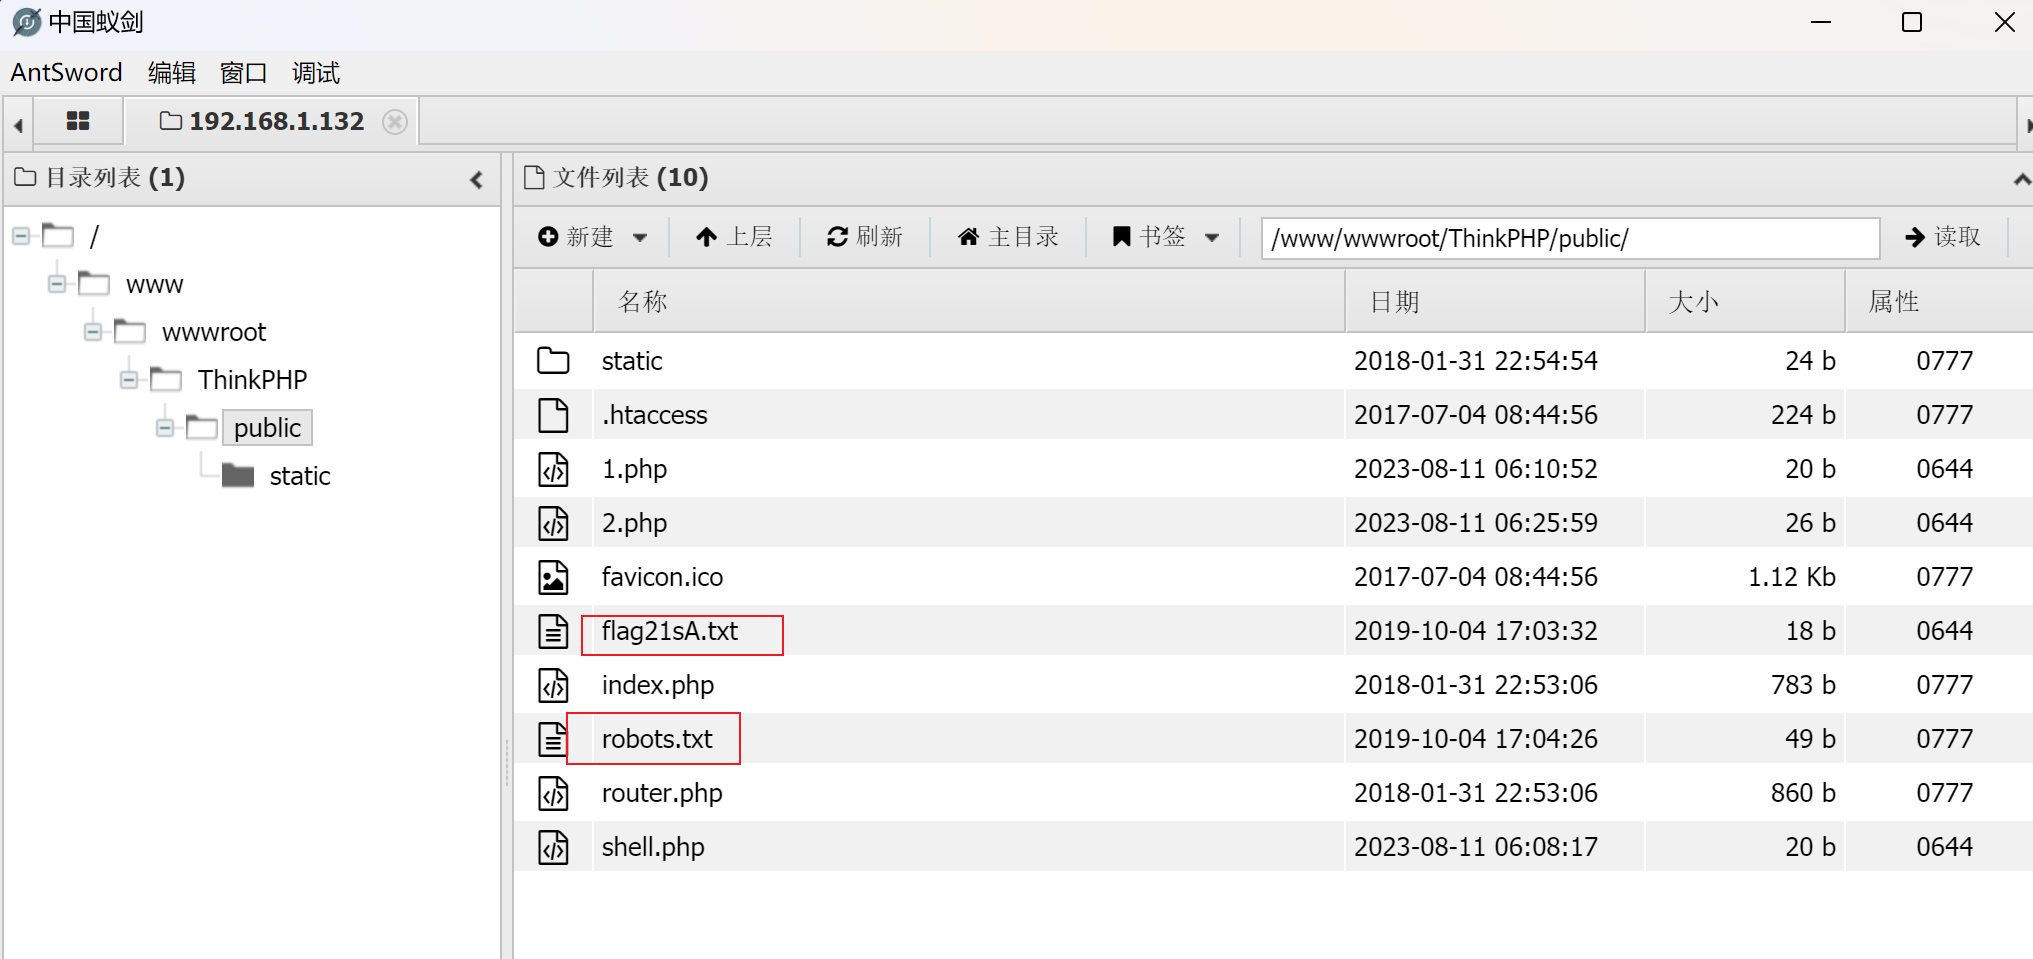Select the robots.txt file name
Screen dimensions: 2033x959
pos(657,739)
